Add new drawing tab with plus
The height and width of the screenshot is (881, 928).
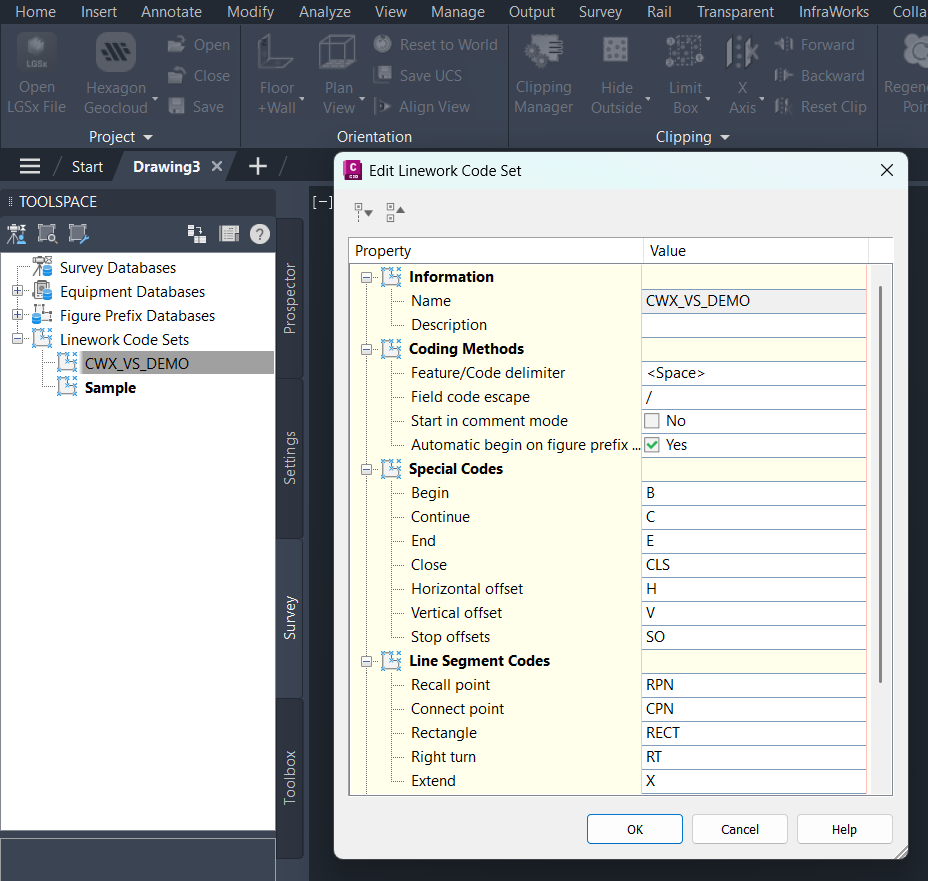pos(257,166)
